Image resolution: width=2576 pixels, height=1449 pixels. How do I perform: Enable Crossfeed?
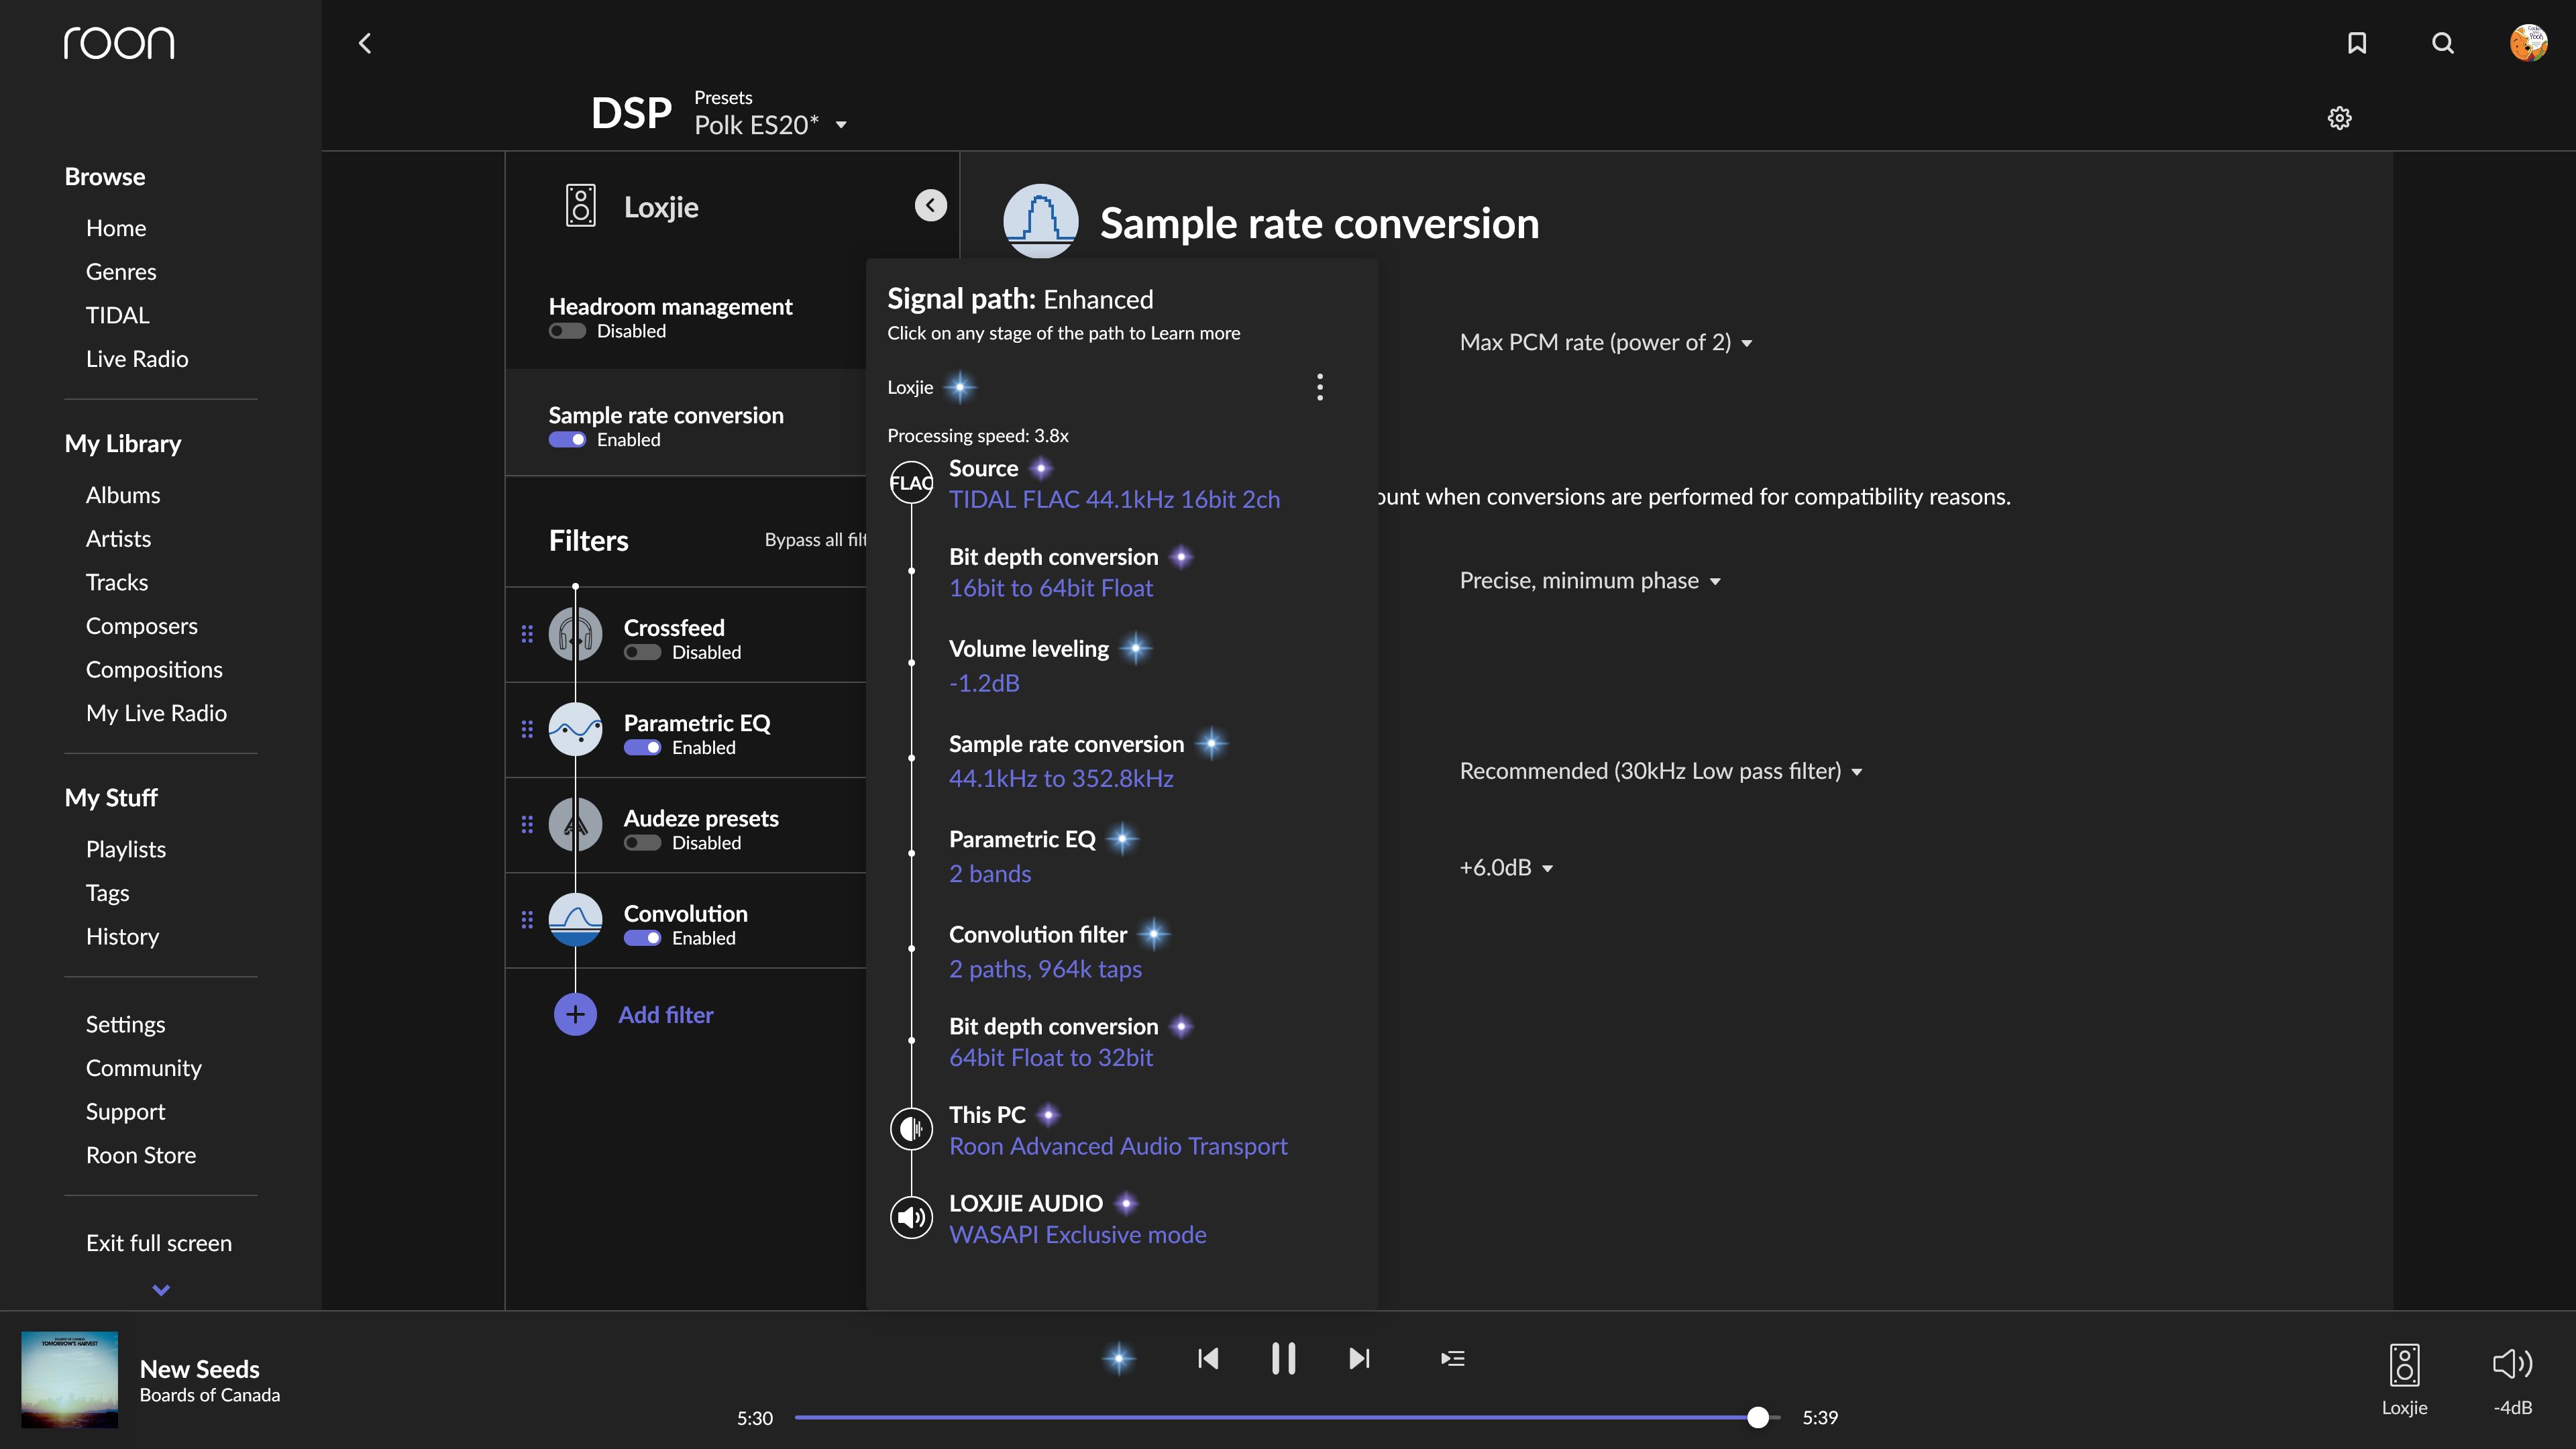[x=642, y=652]
